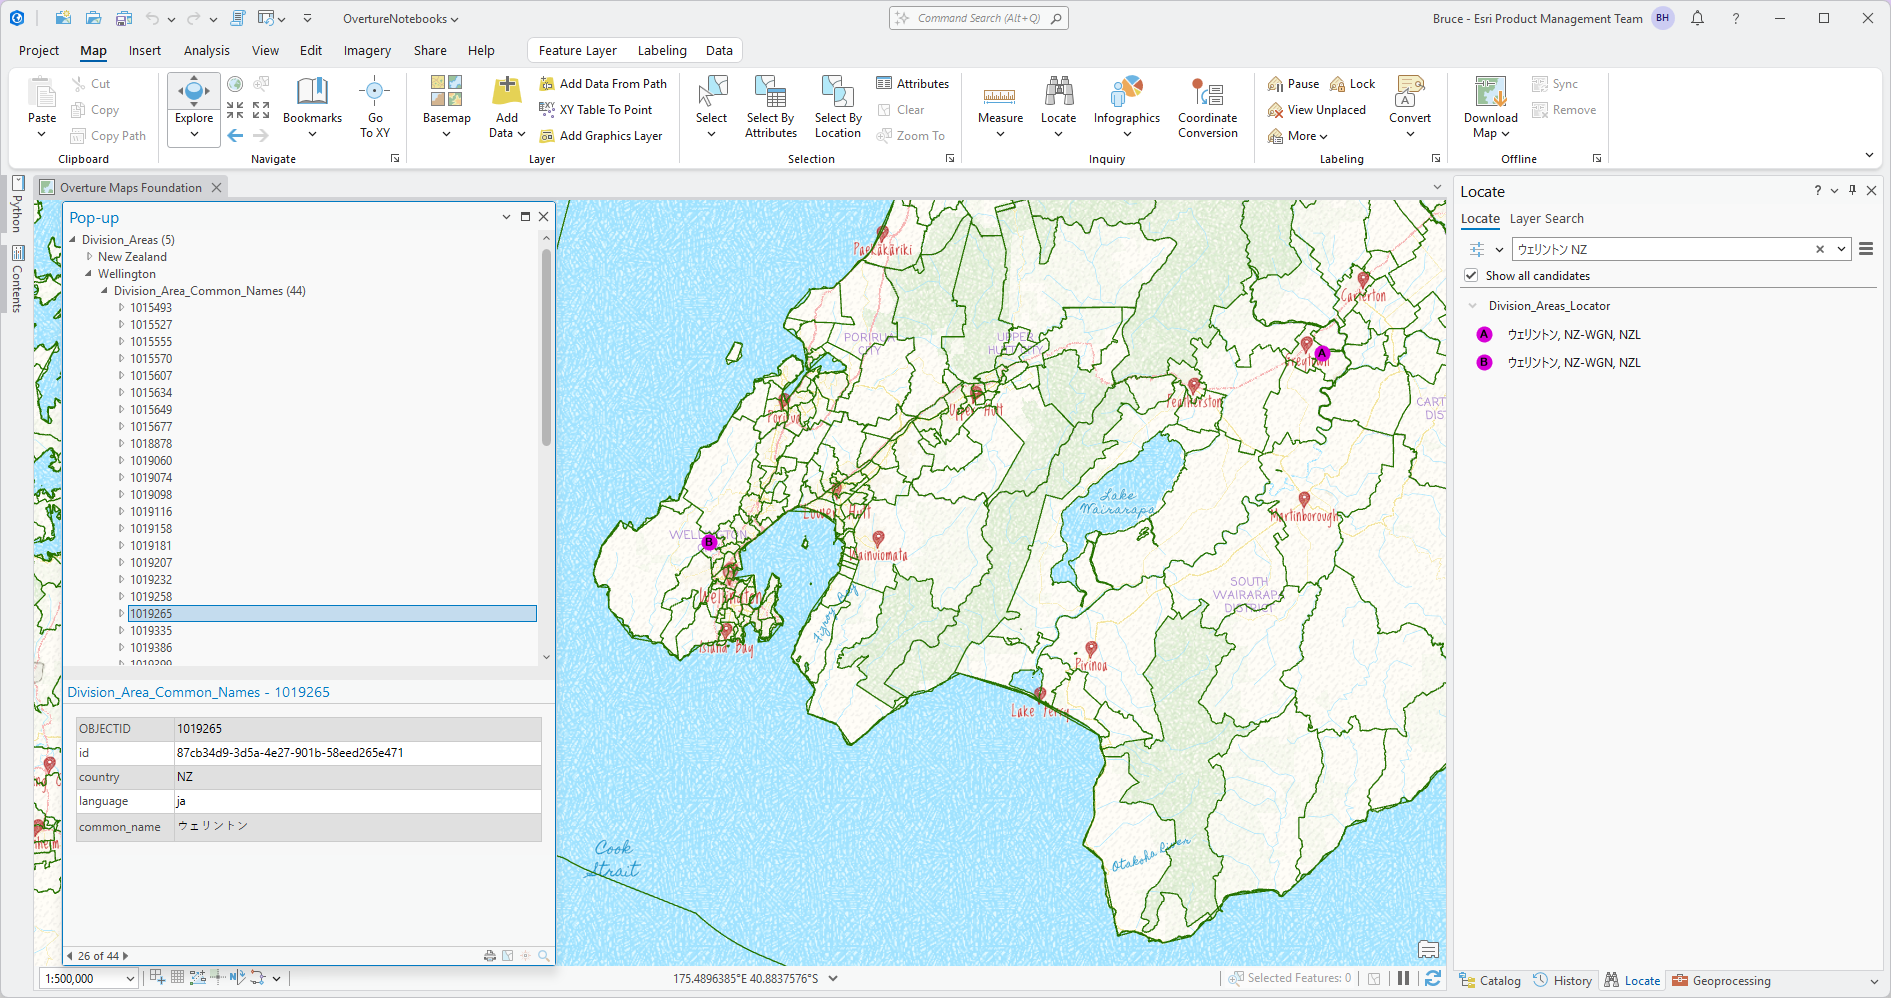This screenshot has height=998, width=1891.
Task: Open locator settings icon beside search box
Action: coord(1477,249)
